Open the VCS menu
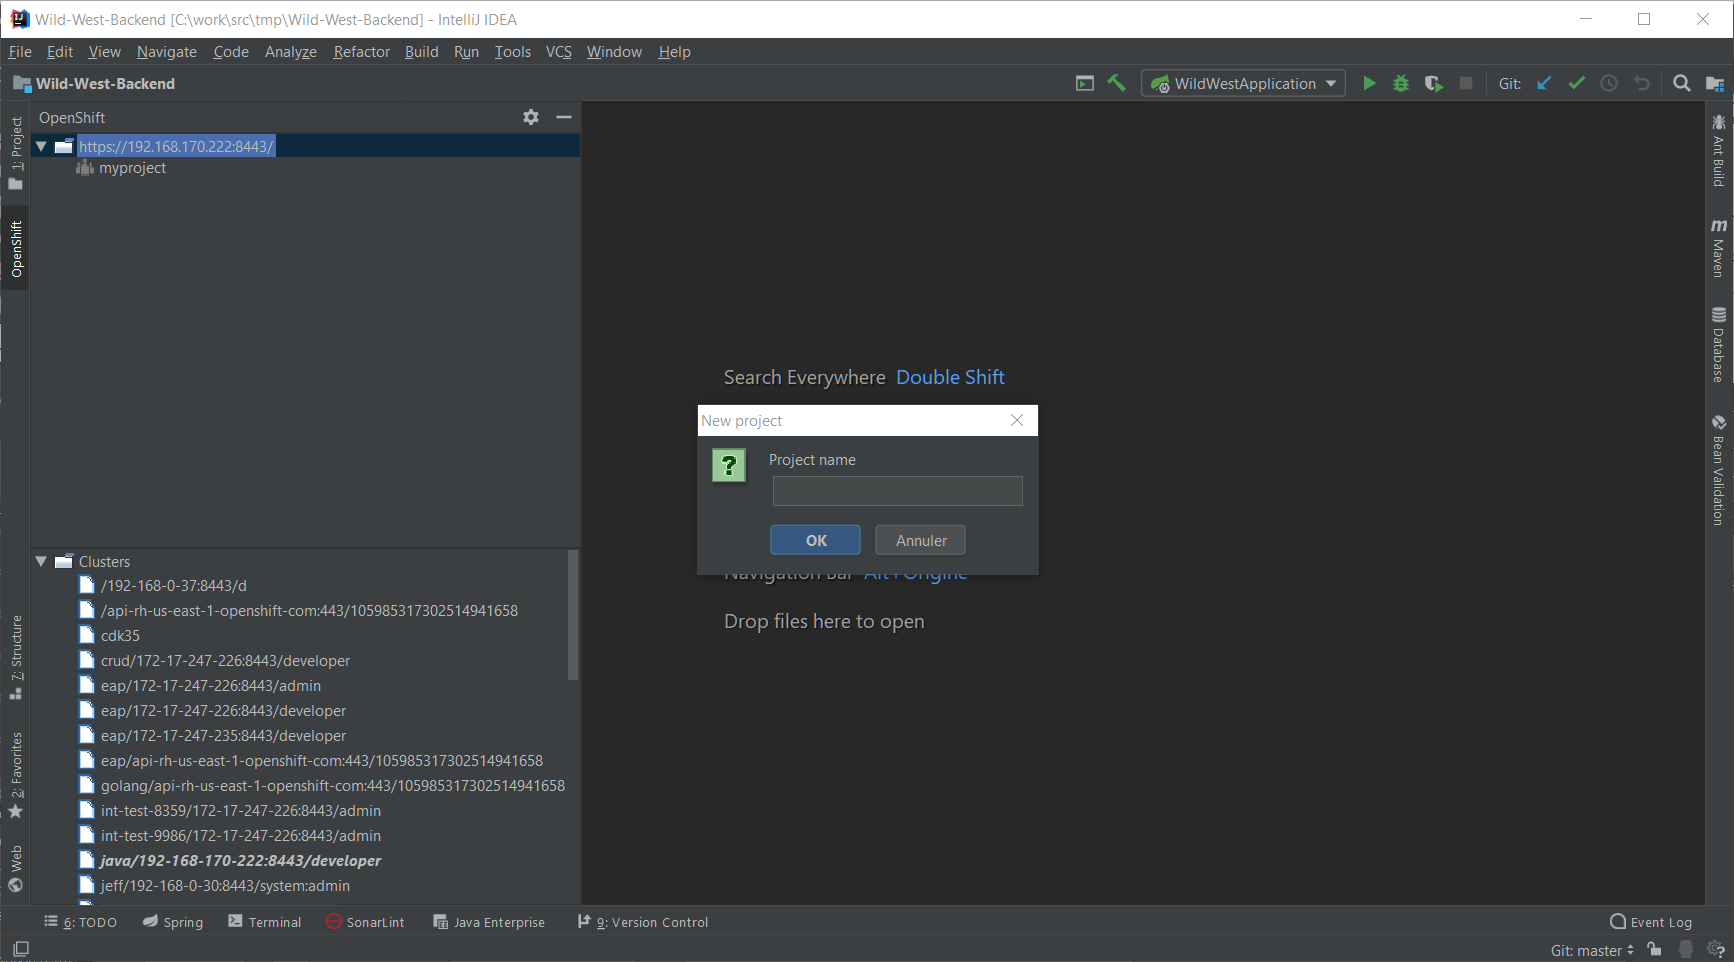Viewport: 1734px width, 962px height. [x=558, y=52]
